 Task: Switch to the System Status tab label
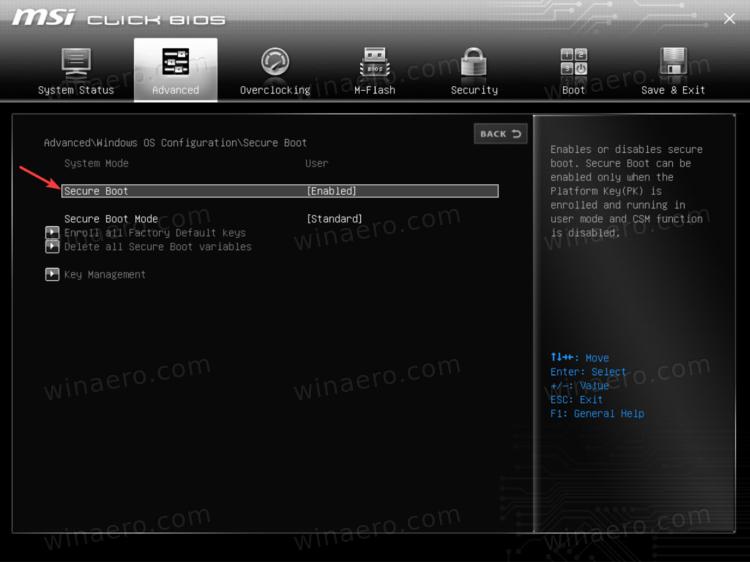click(x=76, y=90)
